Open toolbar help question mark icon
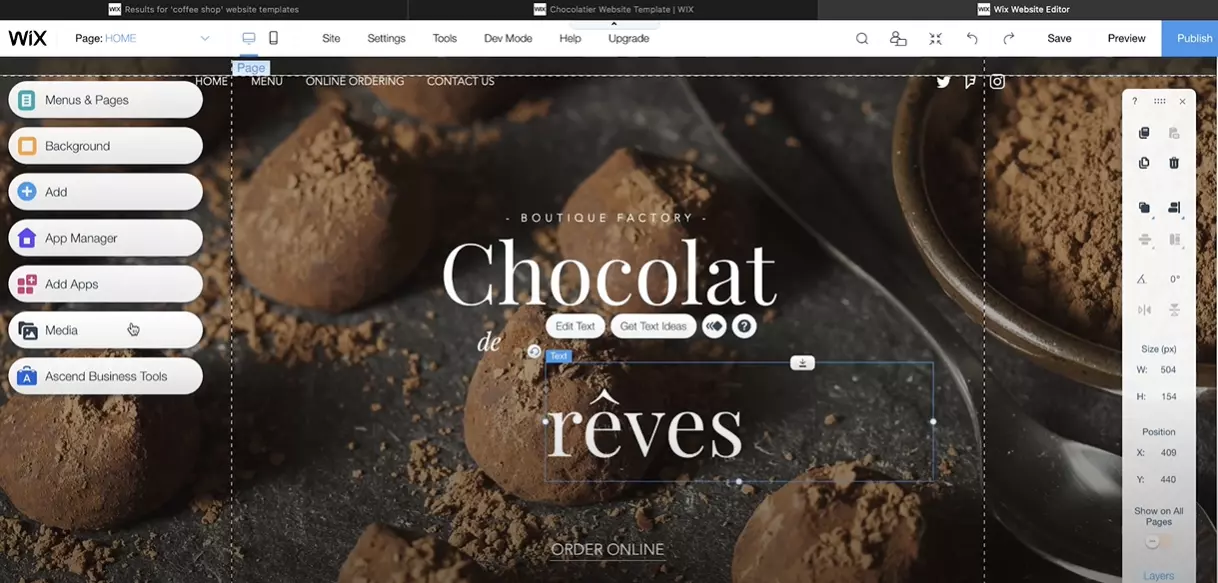This screenshot has height=583, width=1218. (x=1134, y=101)
